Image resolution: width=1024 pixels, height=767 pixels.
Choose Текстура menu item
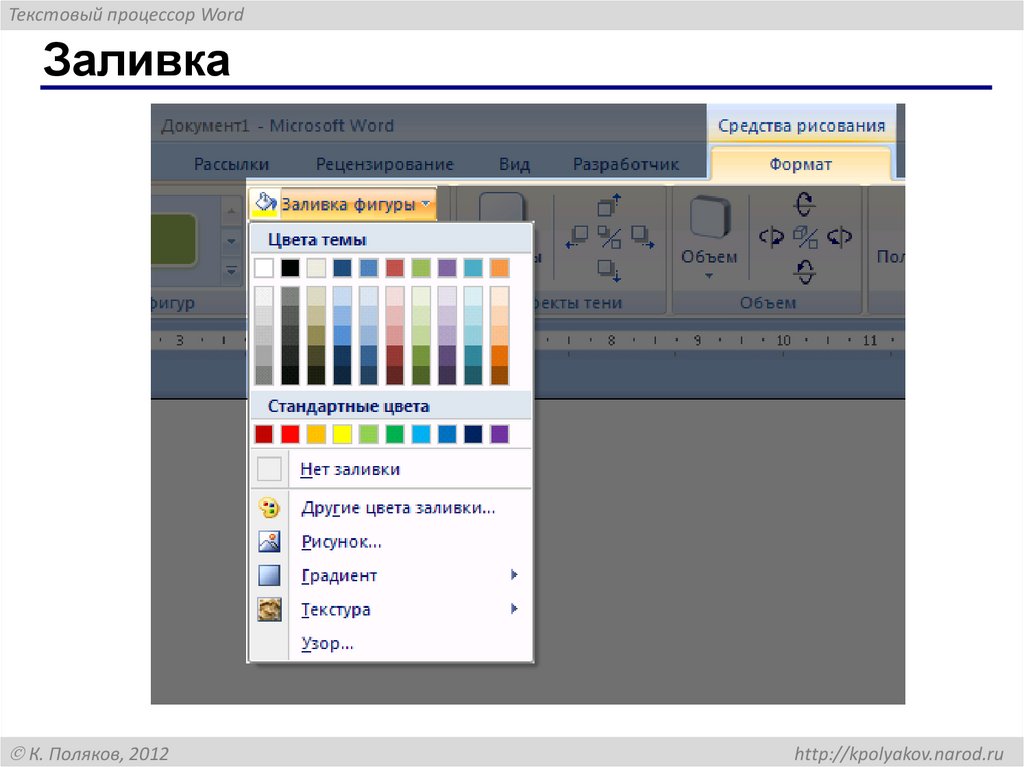click(391, 610)
